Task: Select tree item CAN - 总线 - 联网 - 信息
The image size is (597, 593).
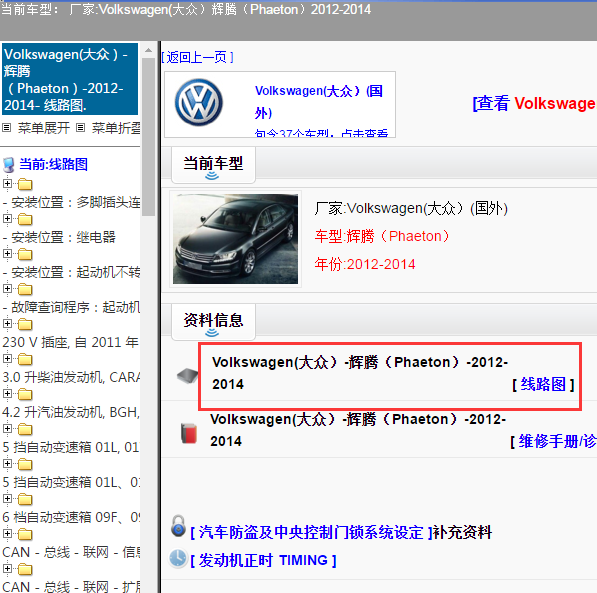Action: [71, 552]
